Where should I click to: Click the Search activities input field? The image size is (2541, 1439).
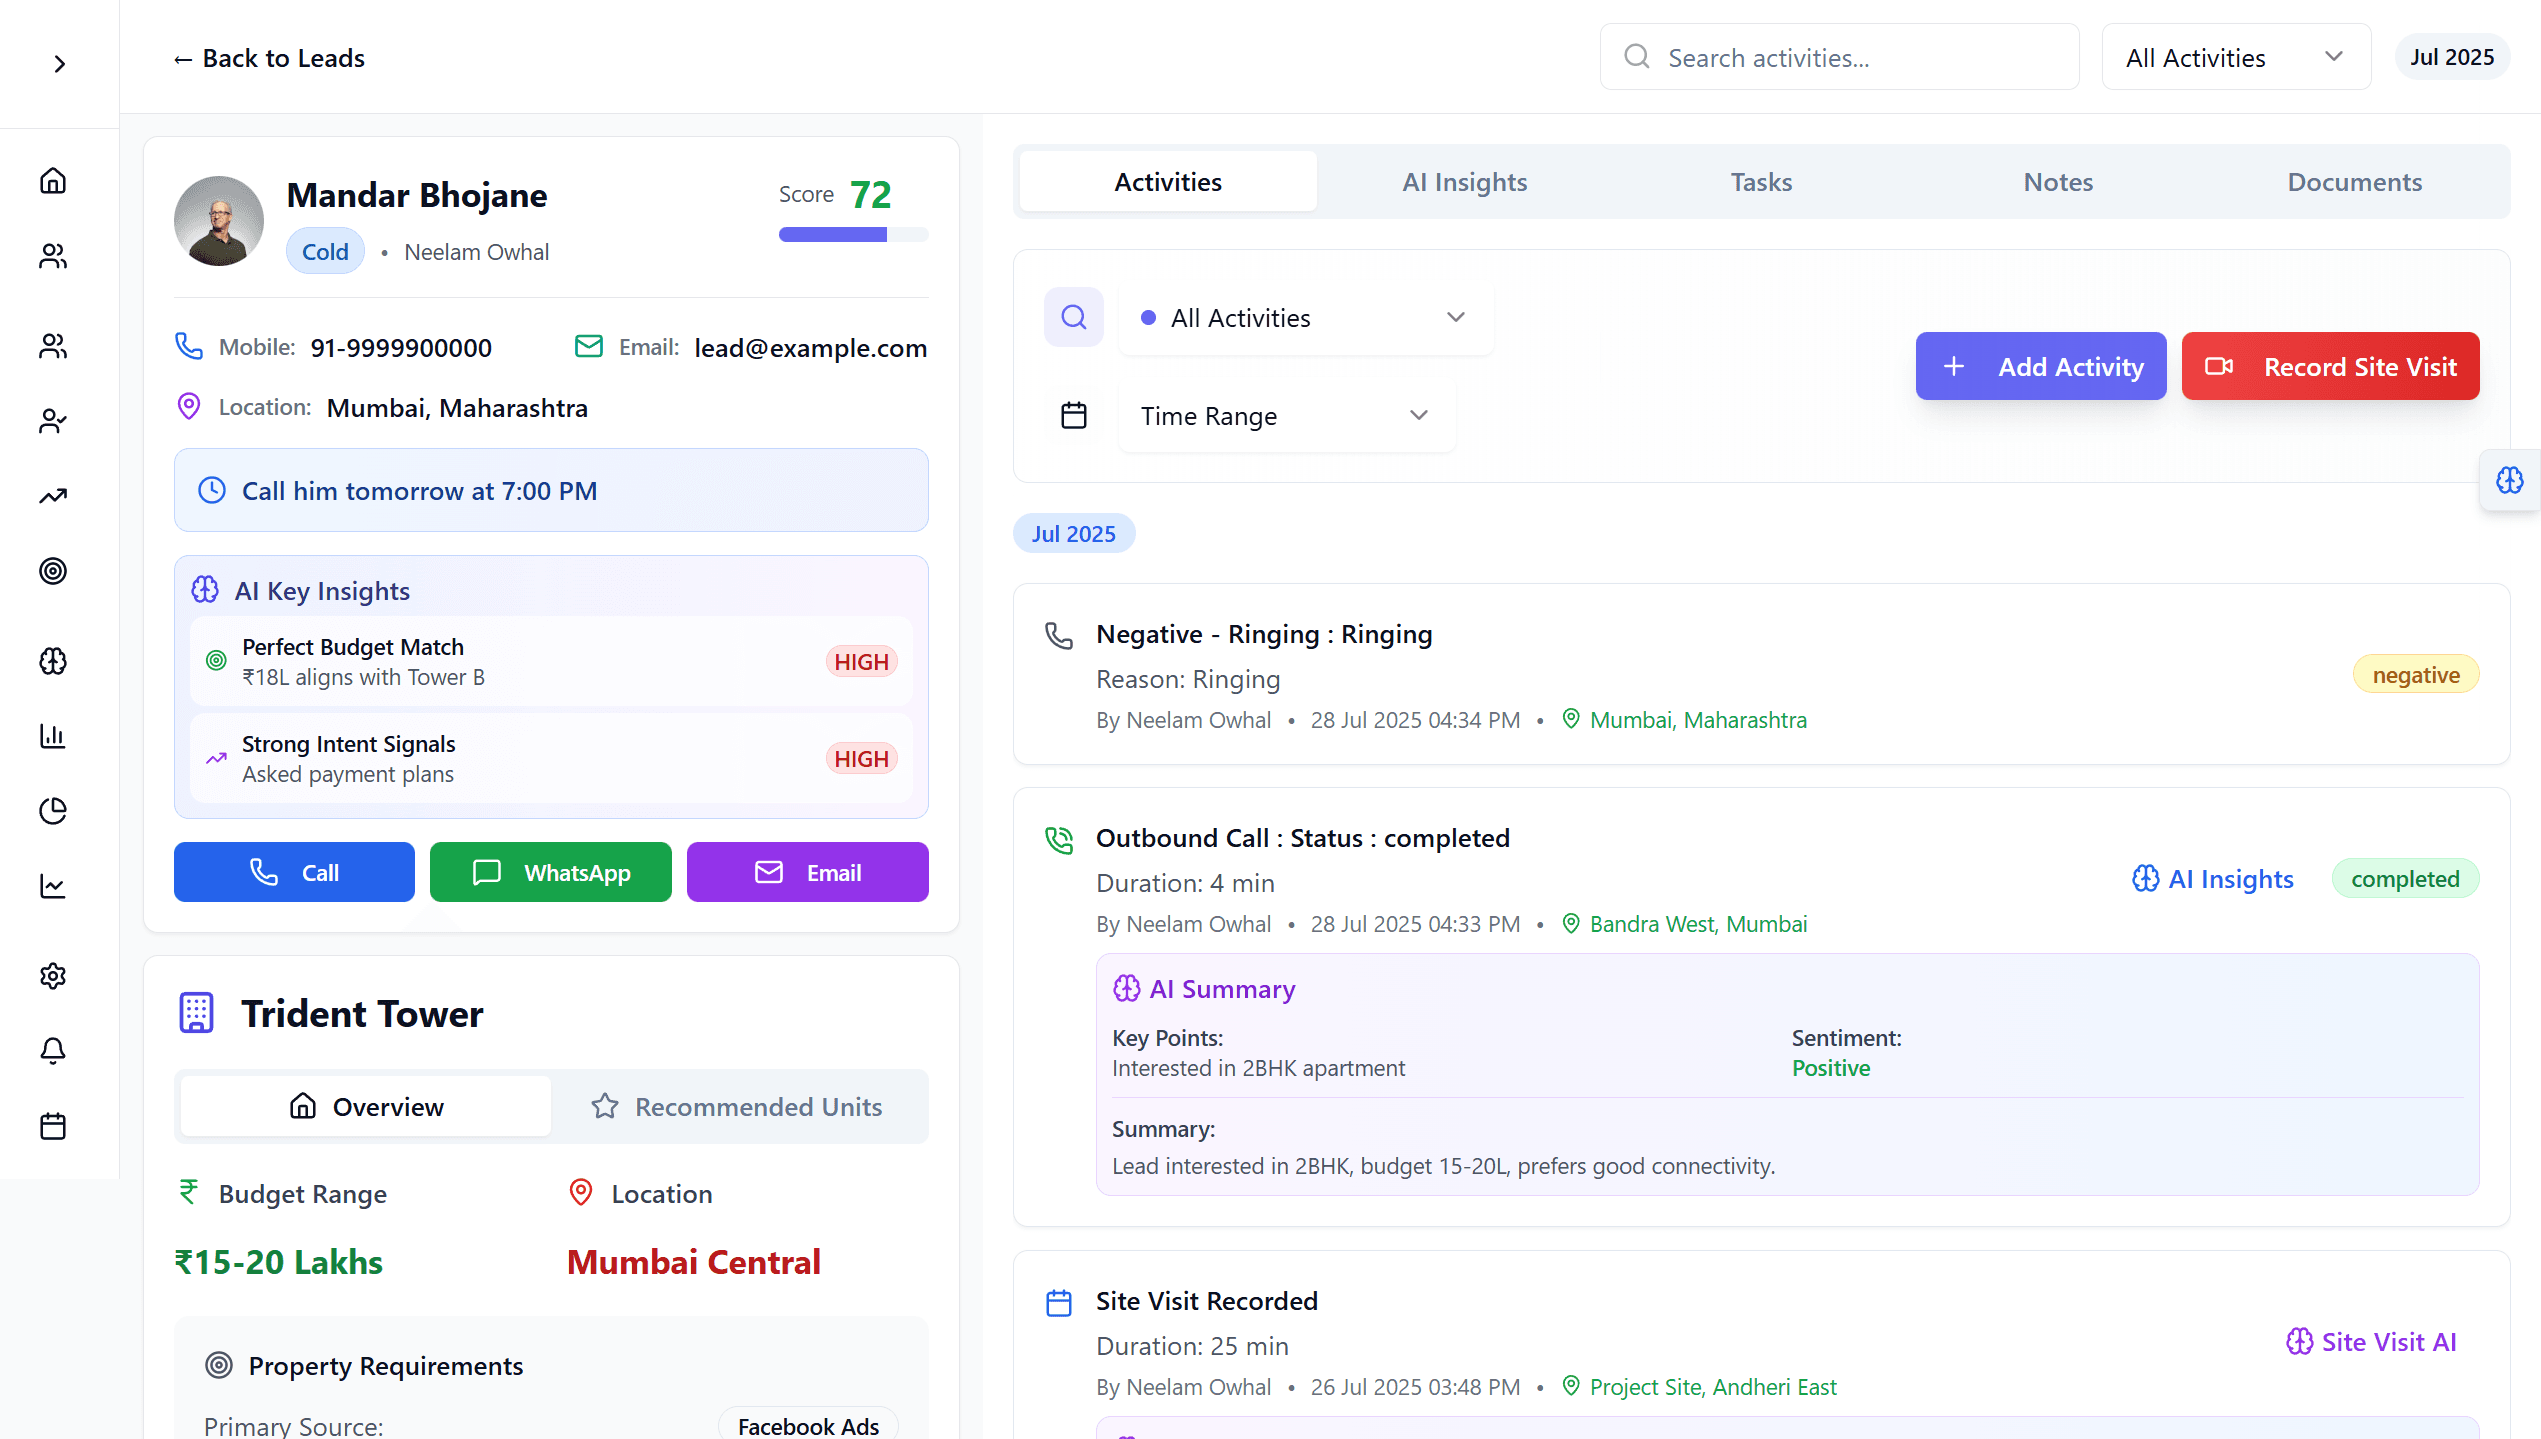pos(1840,58)
